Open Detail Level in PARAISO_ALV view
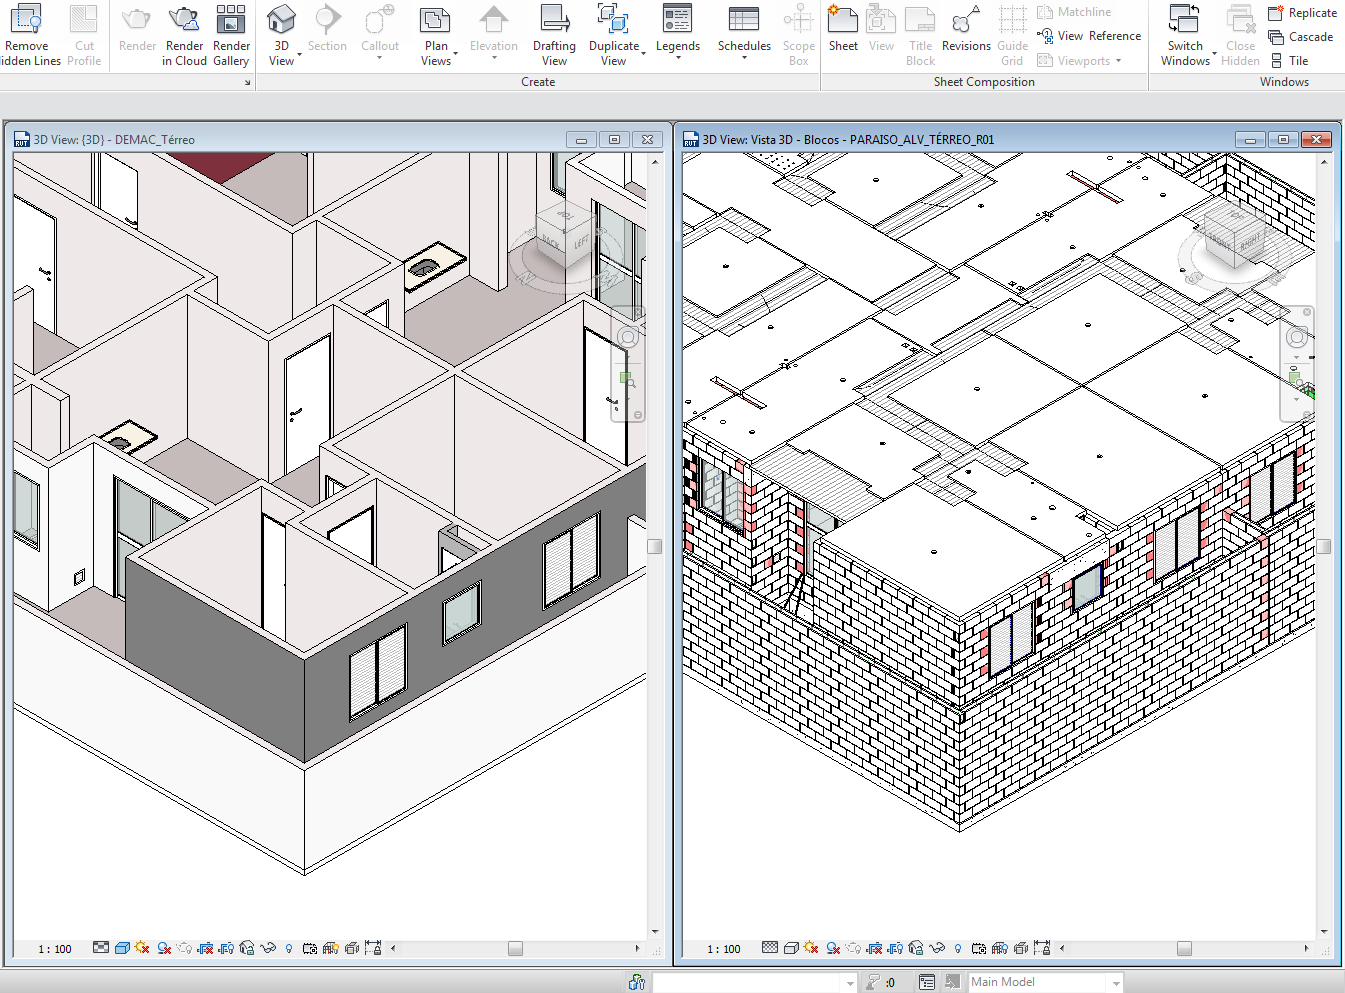The image size is (1345, 993). (770, 948)
